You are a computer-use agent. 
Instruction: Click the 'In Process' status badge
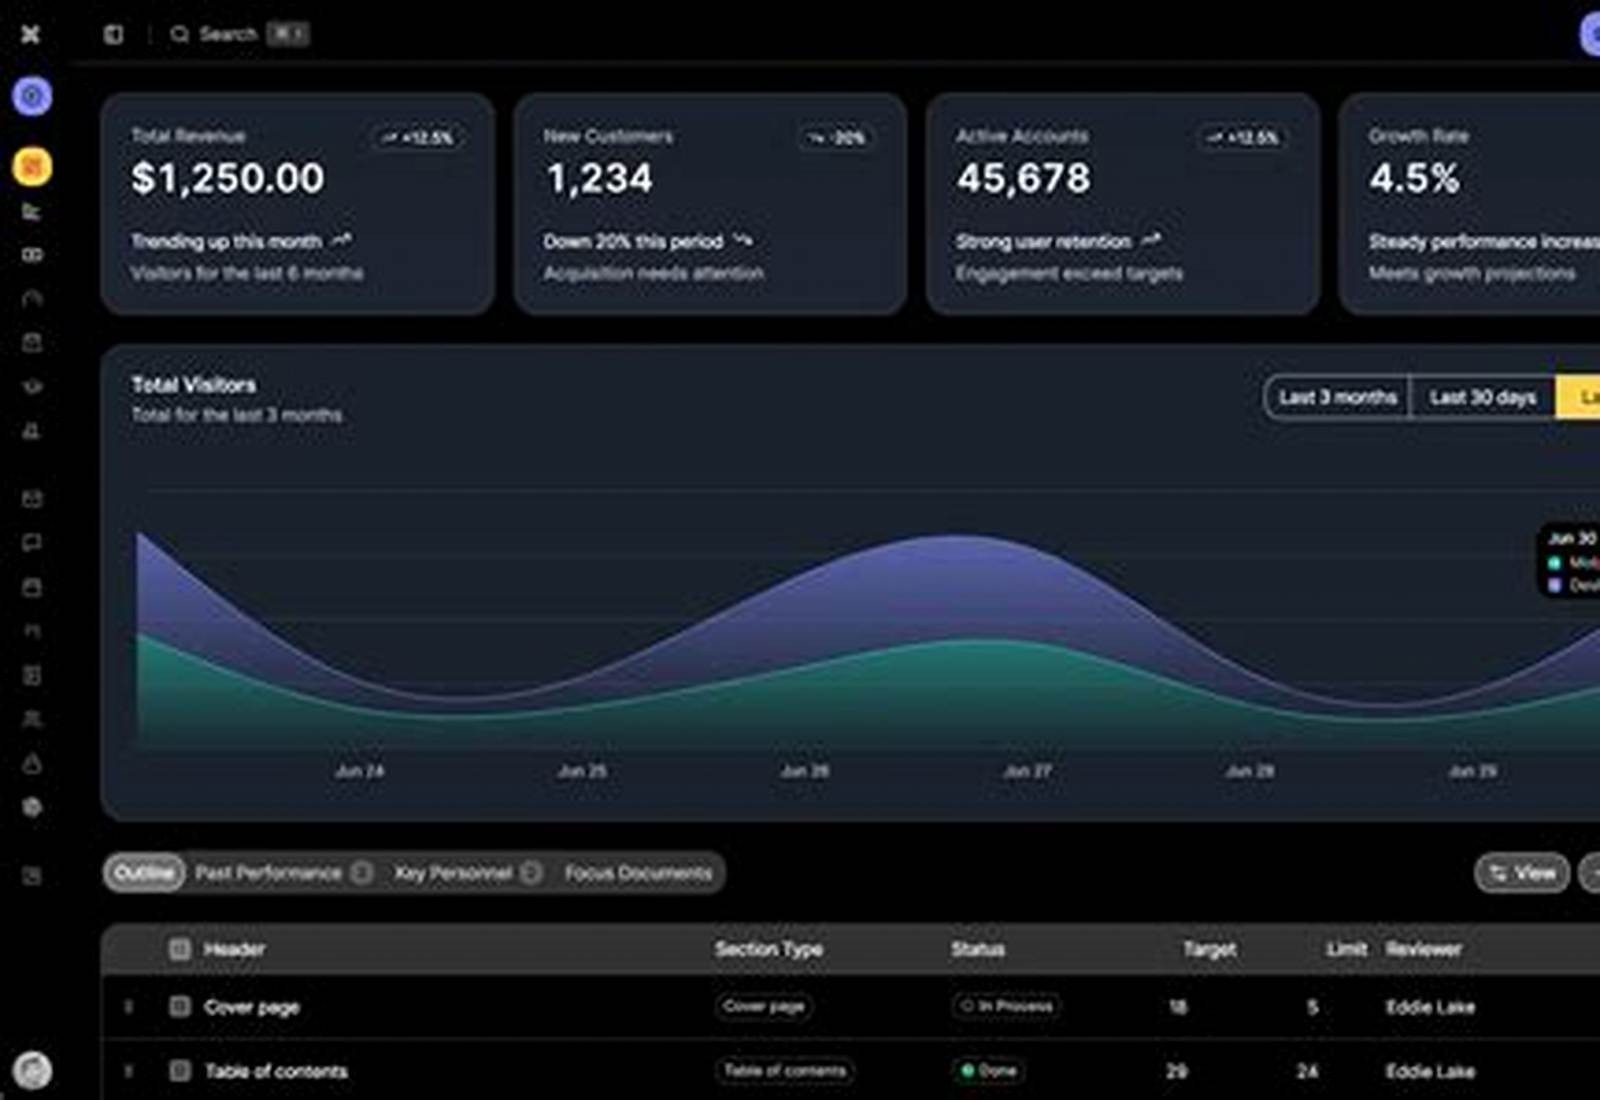pos(1006,1006)
